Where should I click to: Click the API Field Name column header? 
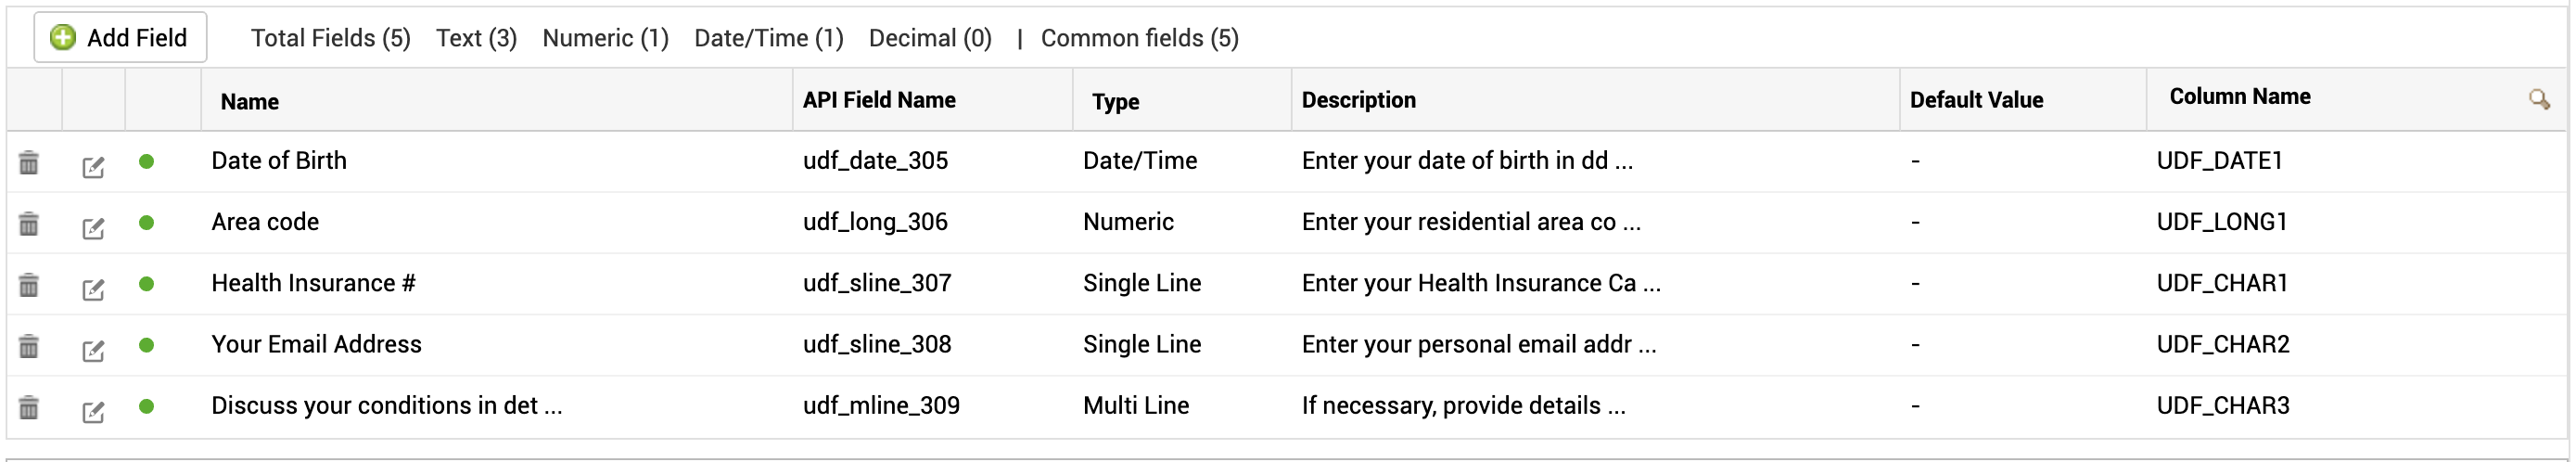(879, 100)
